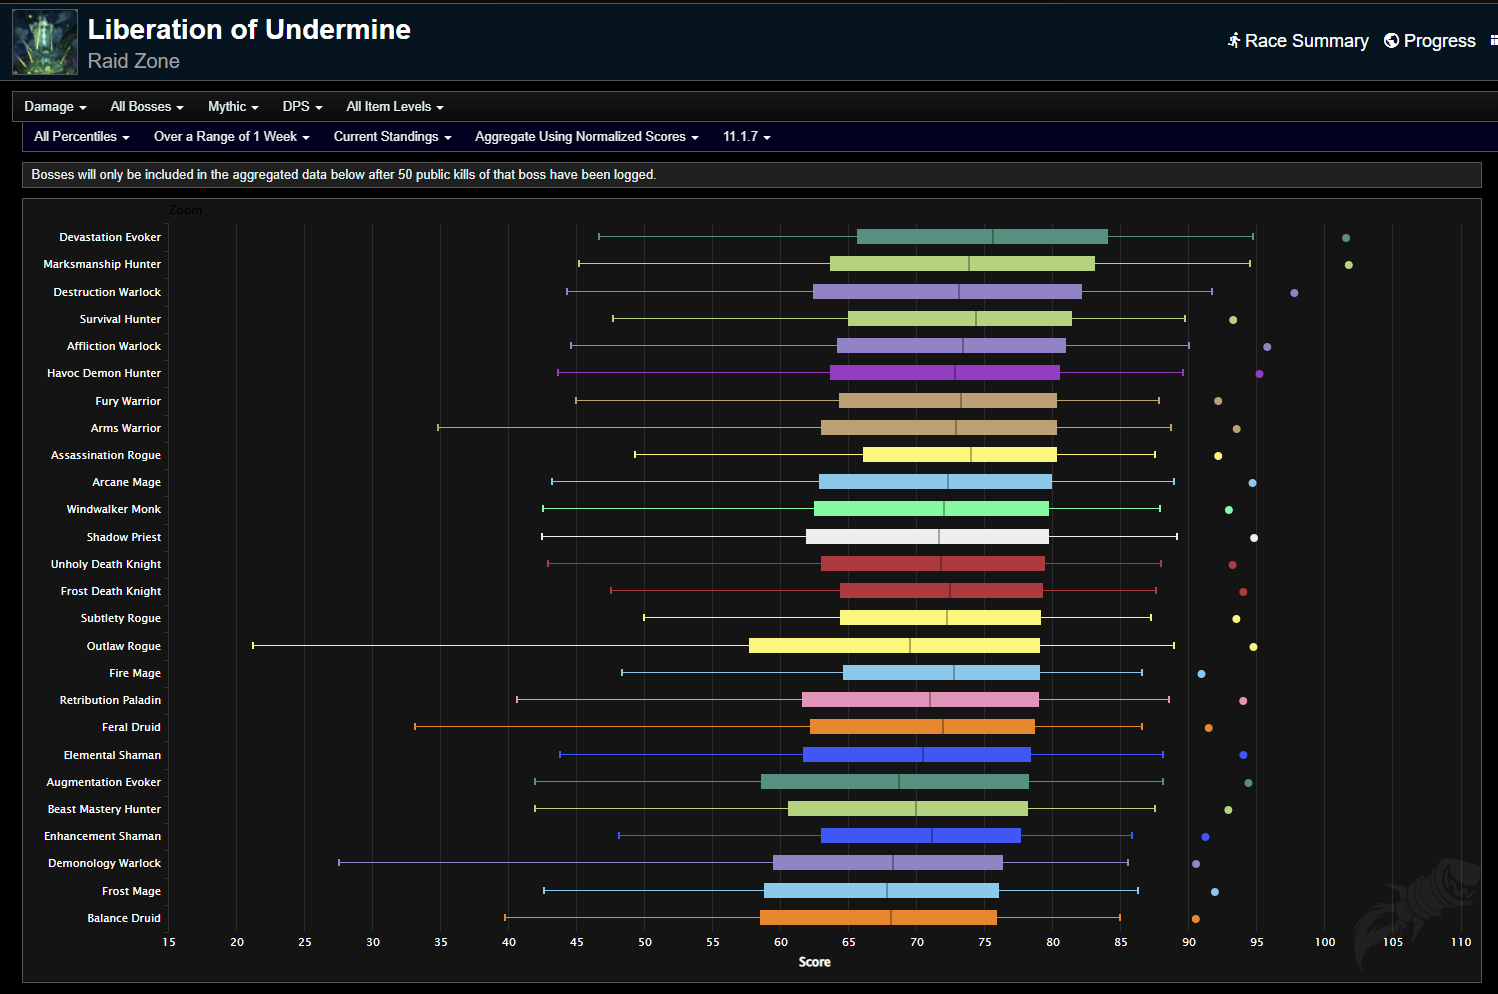
Task: Open the Current Standings dropdown
Action: pos(392,137)
